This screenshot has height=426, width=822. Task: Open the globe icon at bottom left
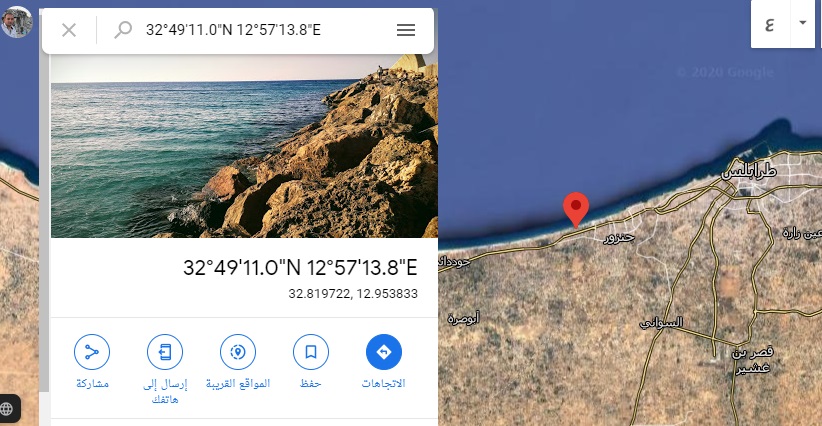7,409
